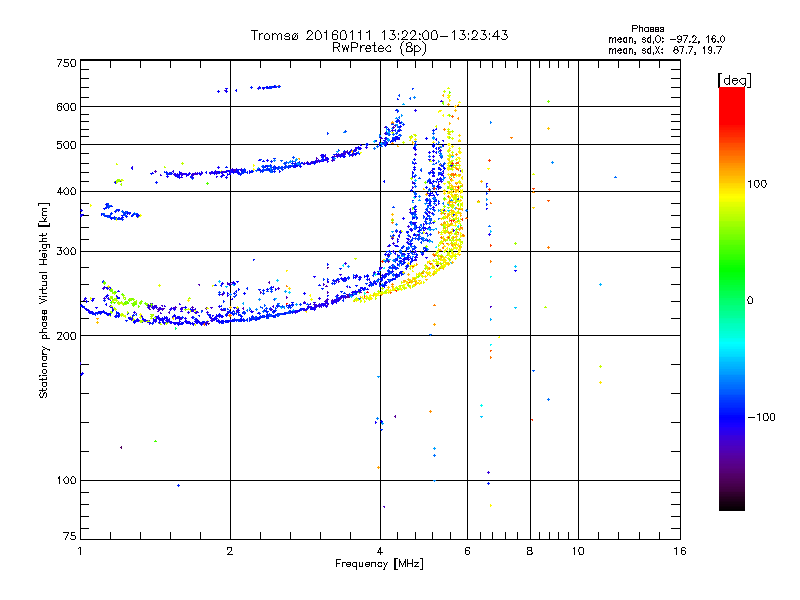
Task: Click the x-axis tick label '10'
Action: click(578, 551)
